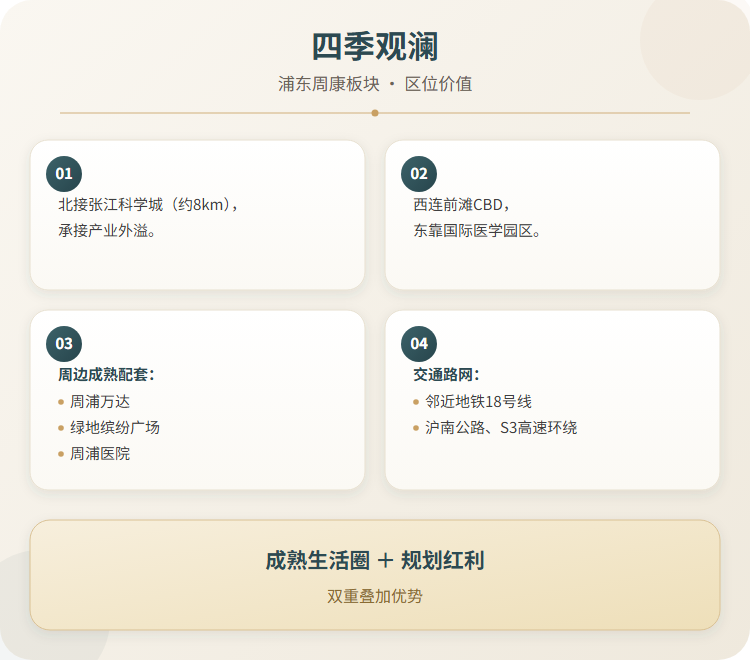Click the 03 number badge
The height and width of the screenshot is (660, 750).
64,344
